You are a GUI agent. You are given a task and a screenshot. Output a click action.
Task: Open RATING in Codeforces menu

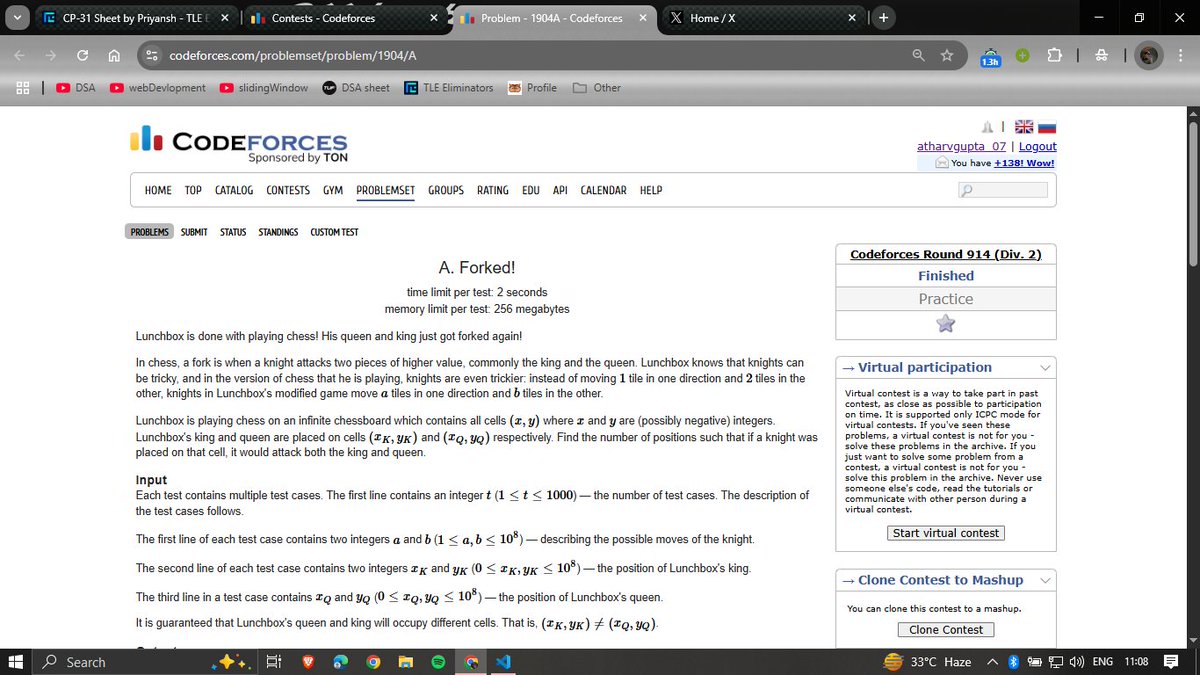point(493,190)
